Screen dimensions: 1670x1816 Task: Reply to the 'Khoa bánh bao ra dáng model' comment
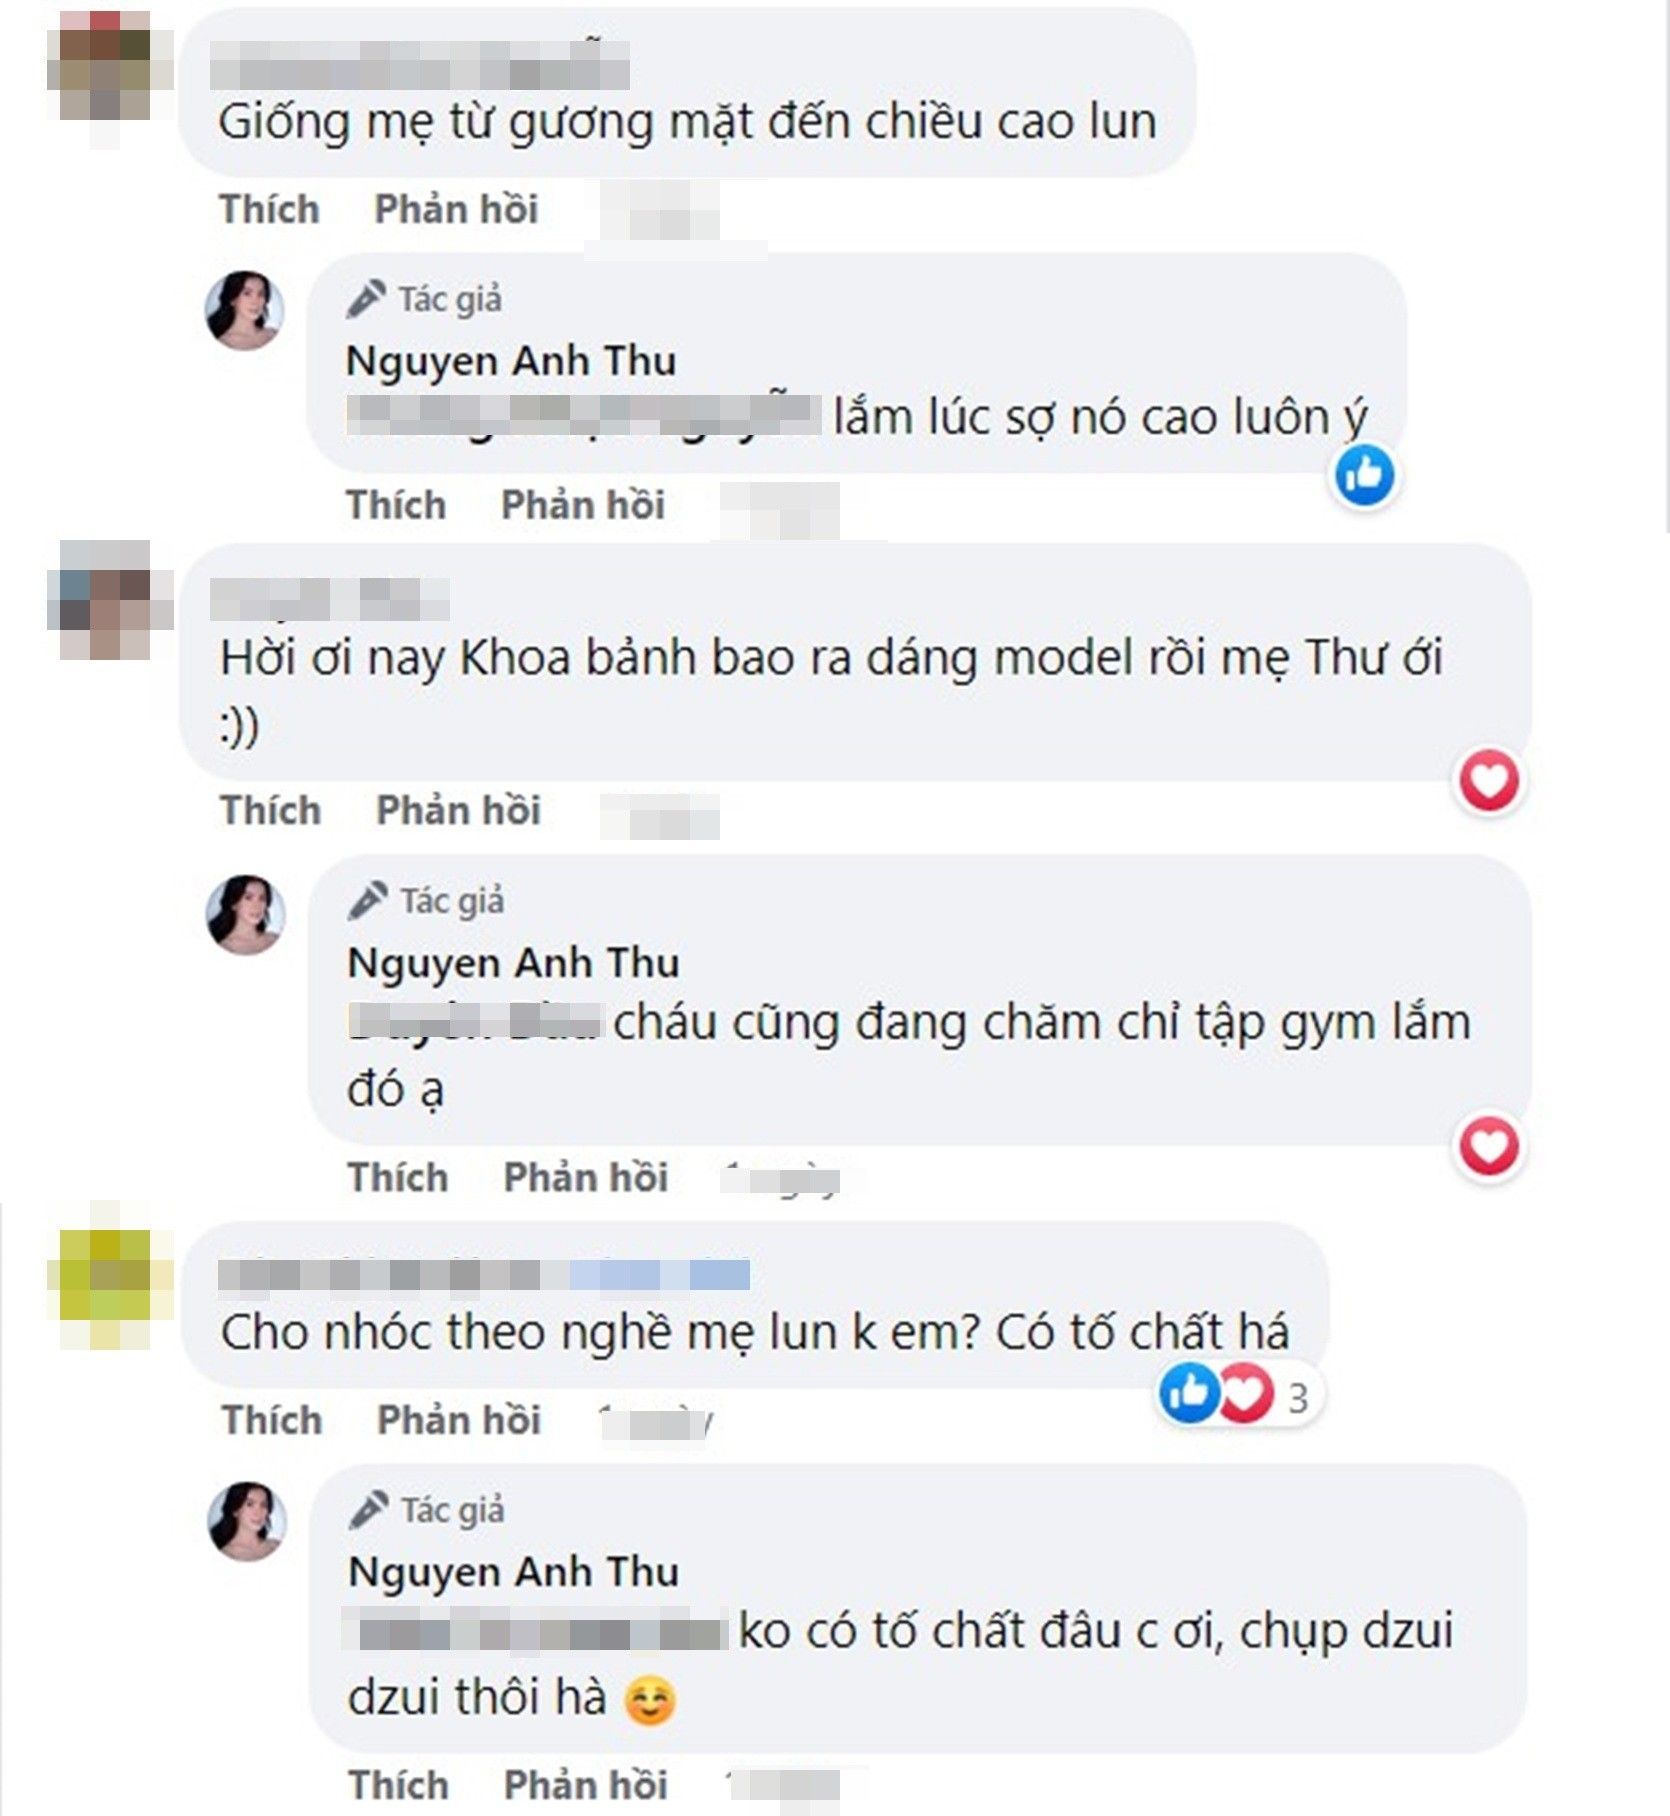click(458, 810)
